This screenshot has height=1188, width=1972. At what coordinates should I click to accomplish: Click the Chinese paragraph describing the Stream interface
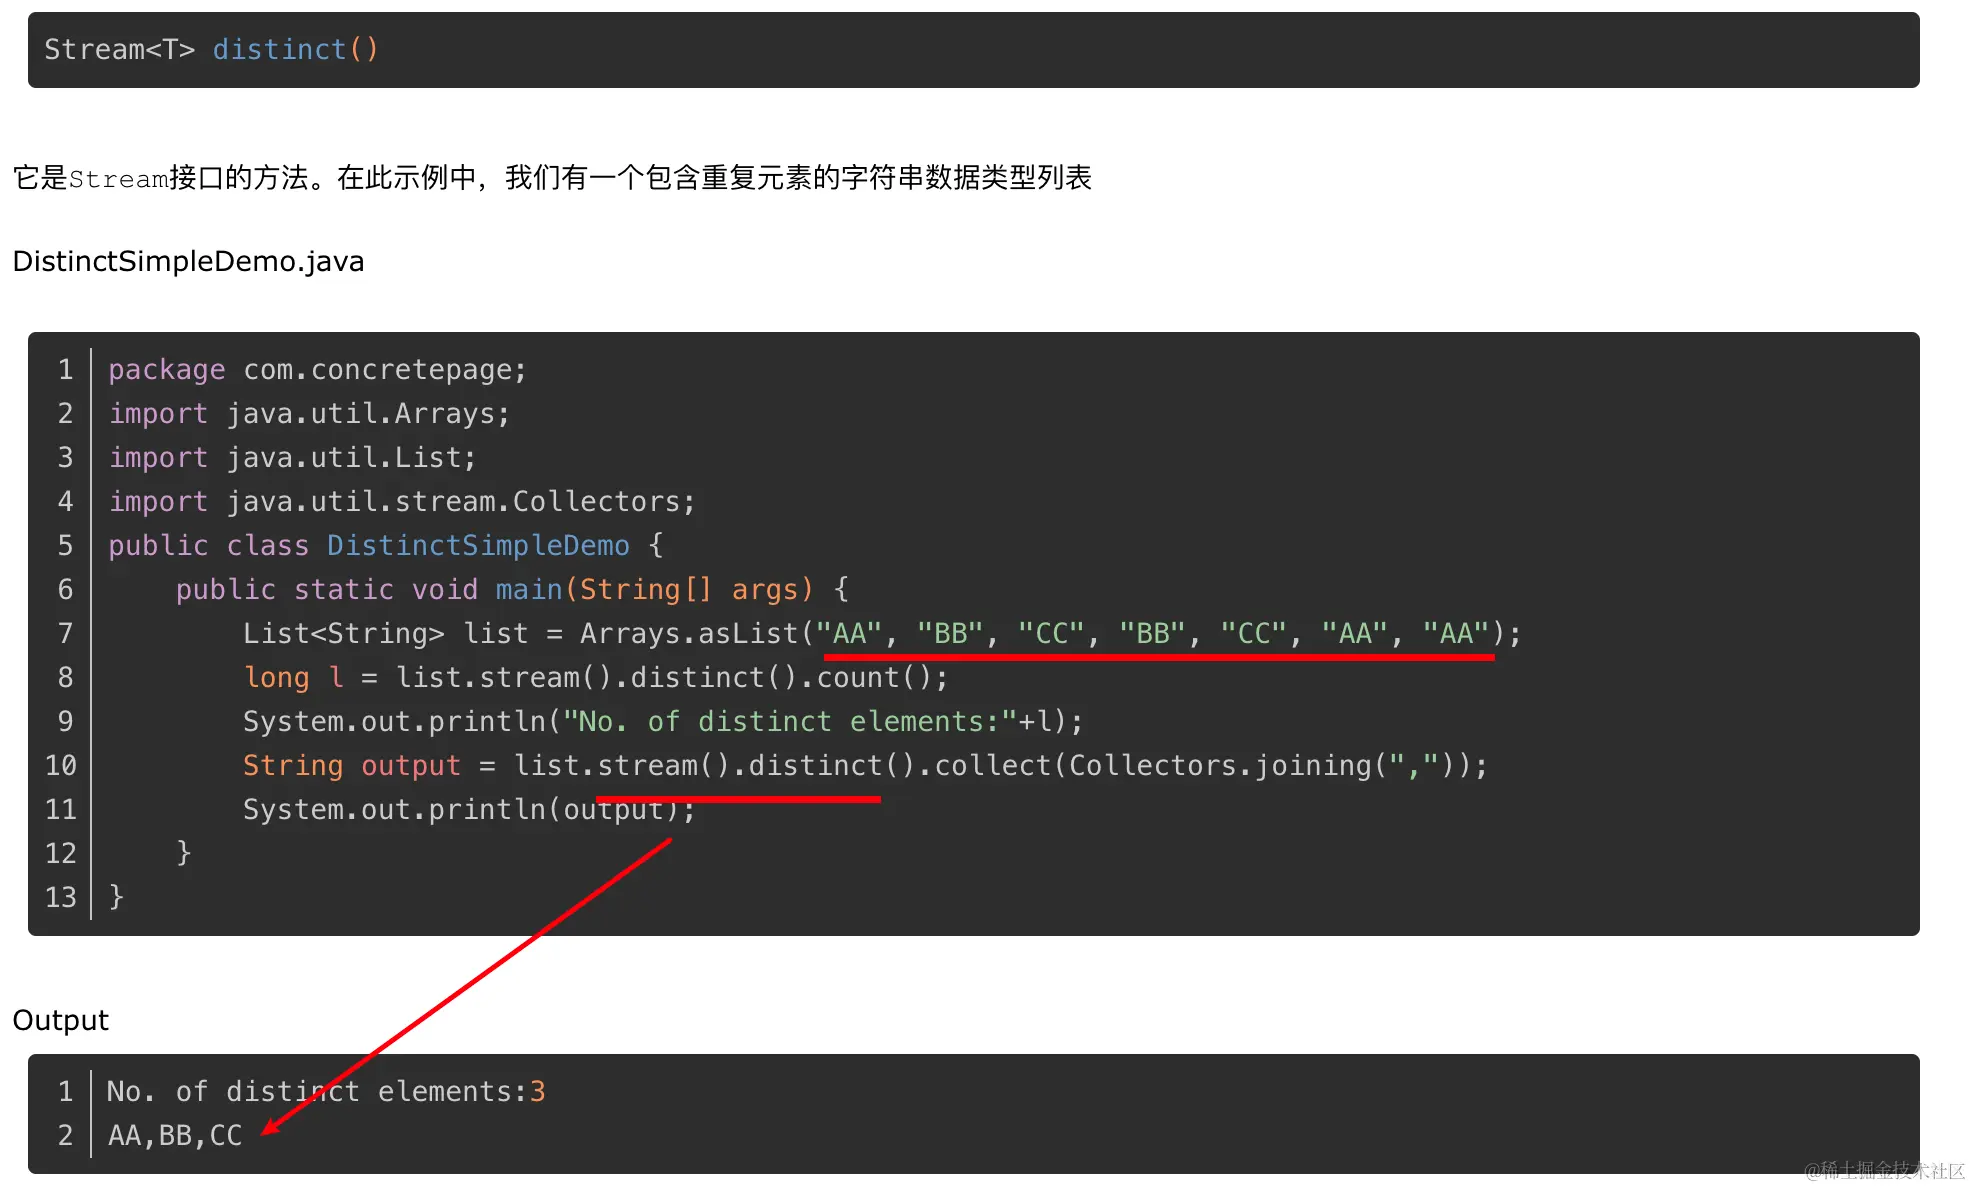552,178
